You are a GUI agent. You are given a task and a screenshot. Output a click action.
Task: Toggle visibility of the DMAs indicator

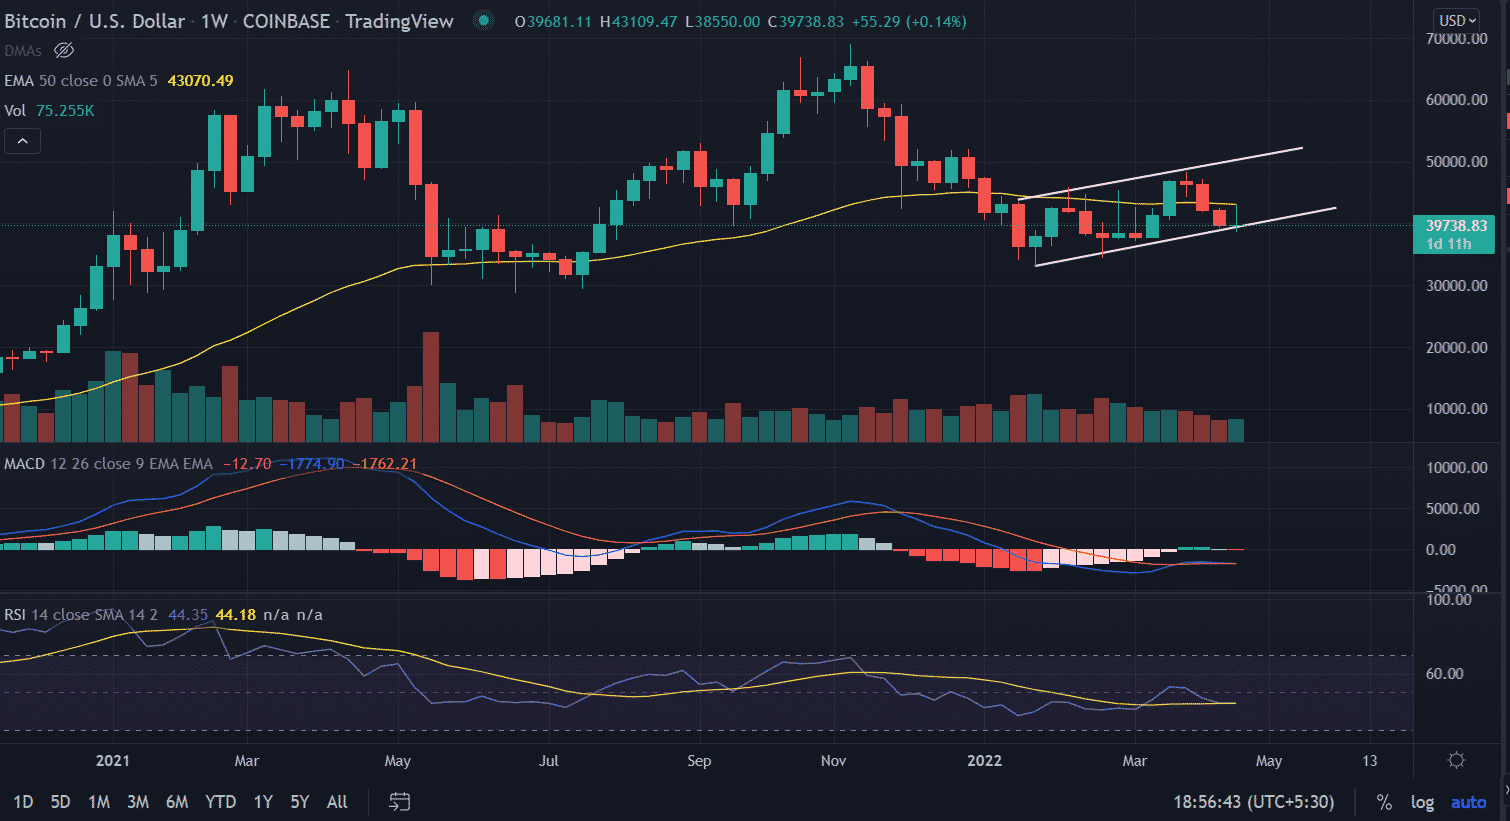(x=64, y=50)
